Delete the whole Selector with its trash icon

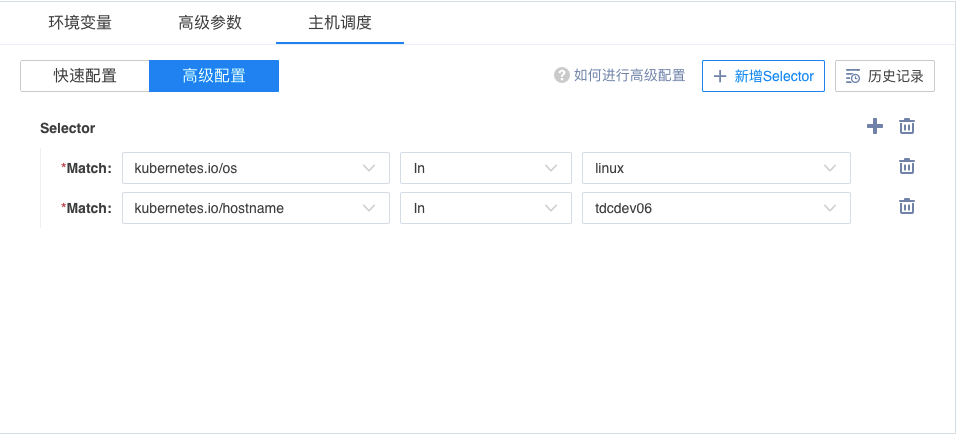(x=907, y=127)
